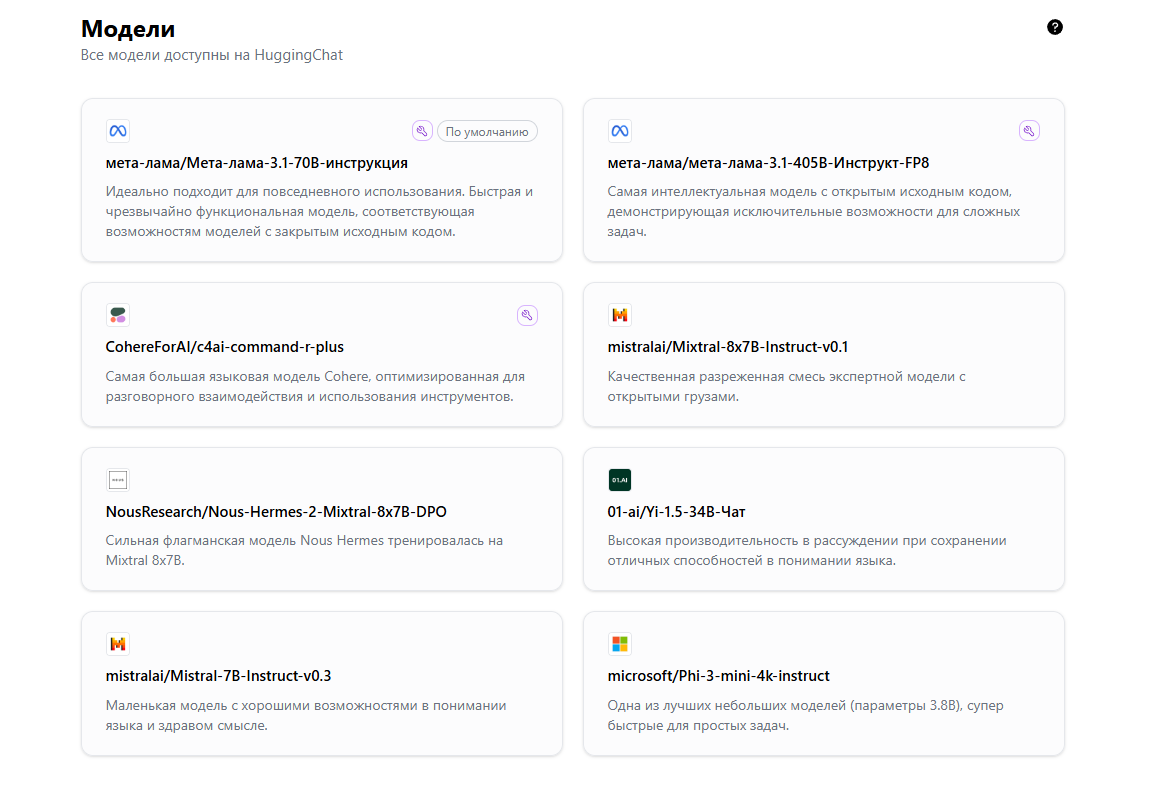Click Meta logo on the Мета-лама-3.1-70B card
The image size is (1172, 787).
[118, 131]
